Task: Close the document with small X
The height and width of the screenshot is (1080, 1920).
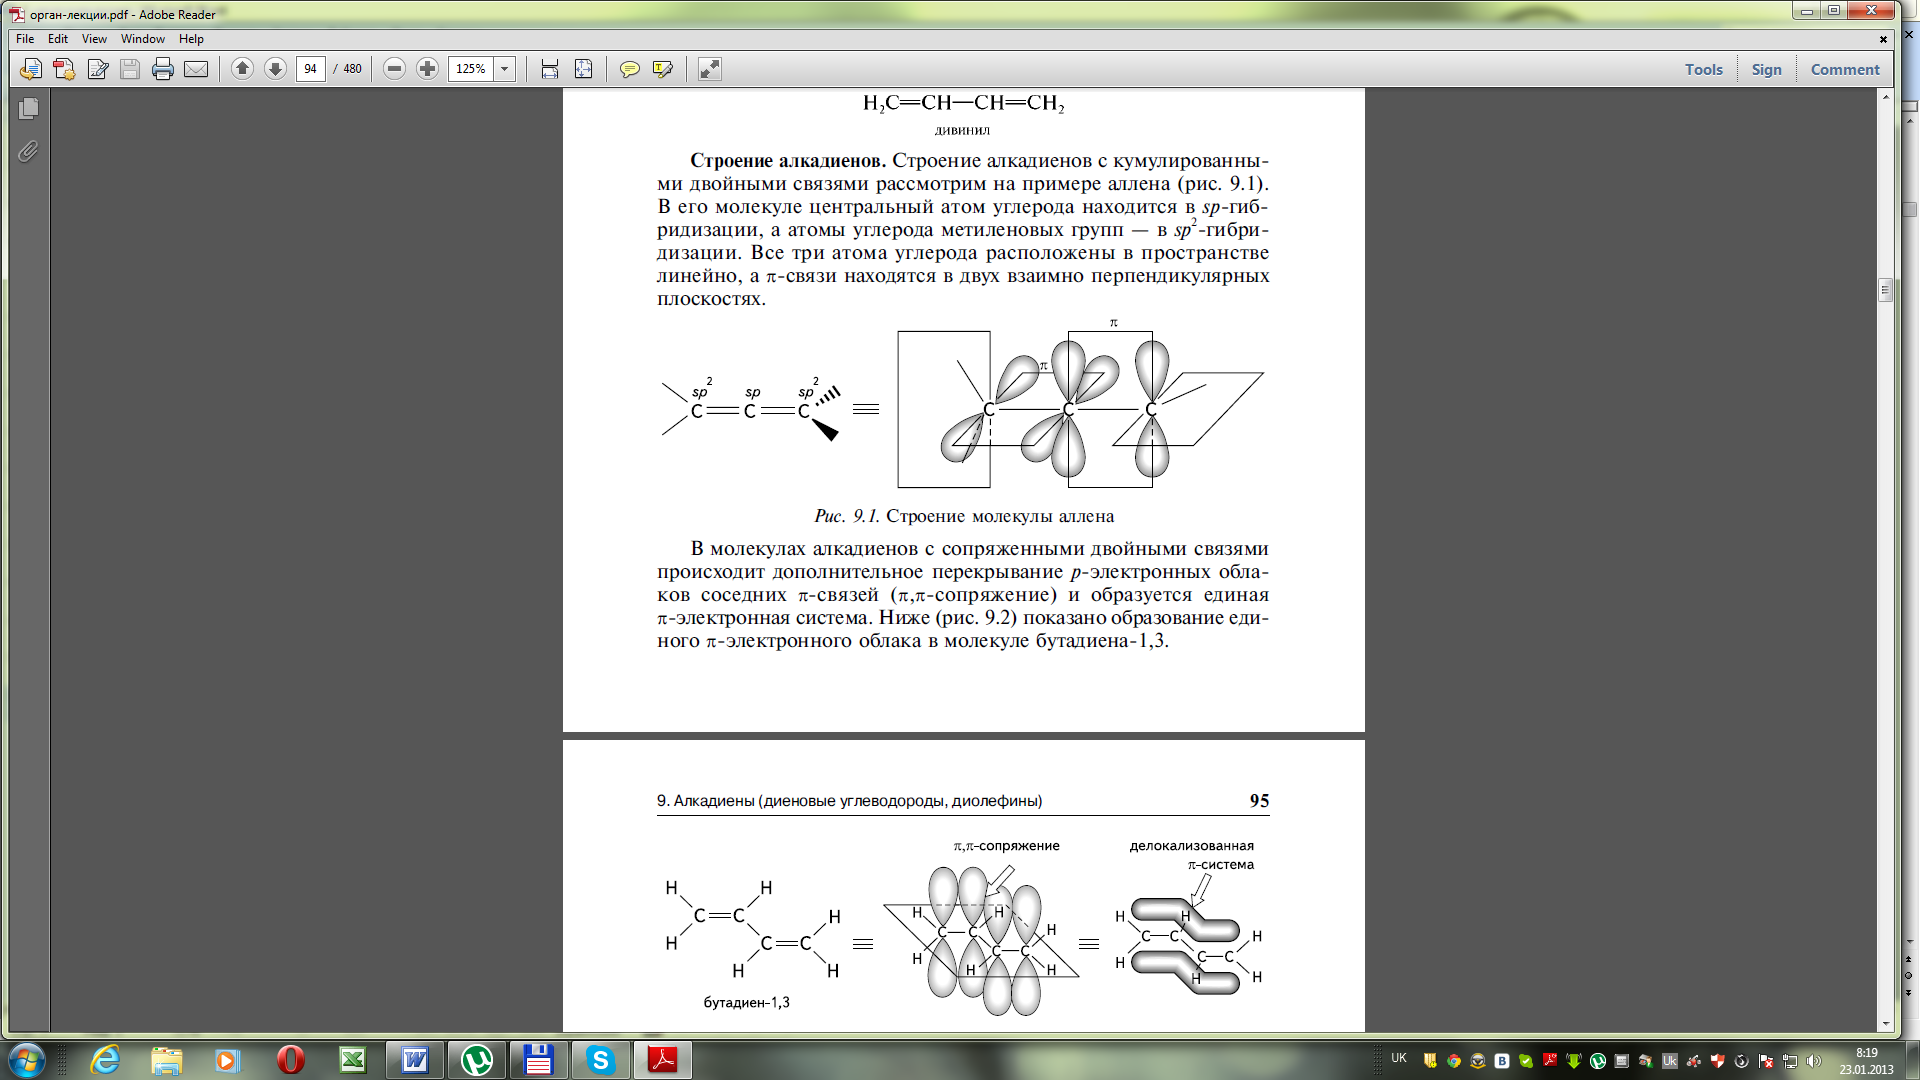Action: (1883, 39)
